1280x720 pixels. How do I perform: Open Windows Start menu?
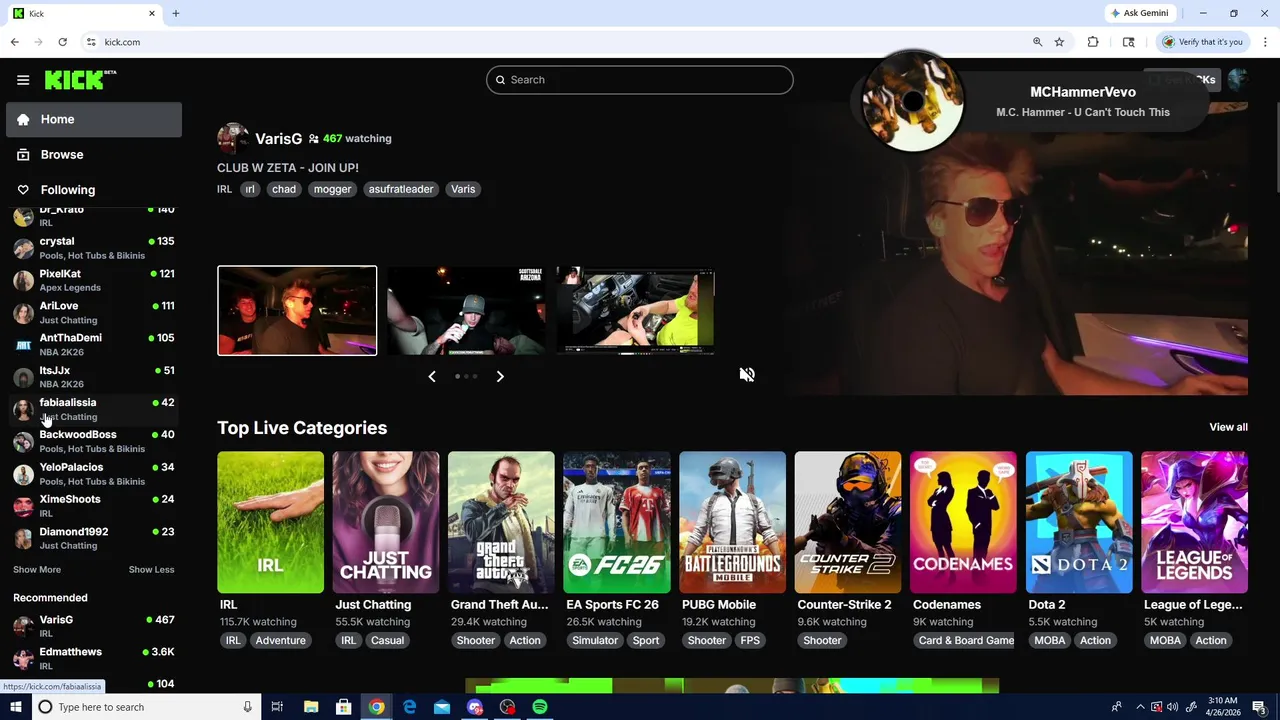tap(15, 707)
